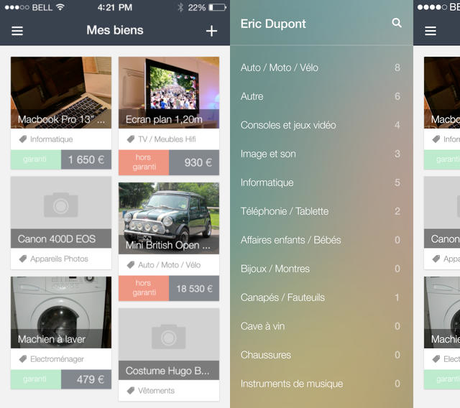460x408 pixels.
Task: Tap the battery icon in status bar
Action: tap(218, 7)
